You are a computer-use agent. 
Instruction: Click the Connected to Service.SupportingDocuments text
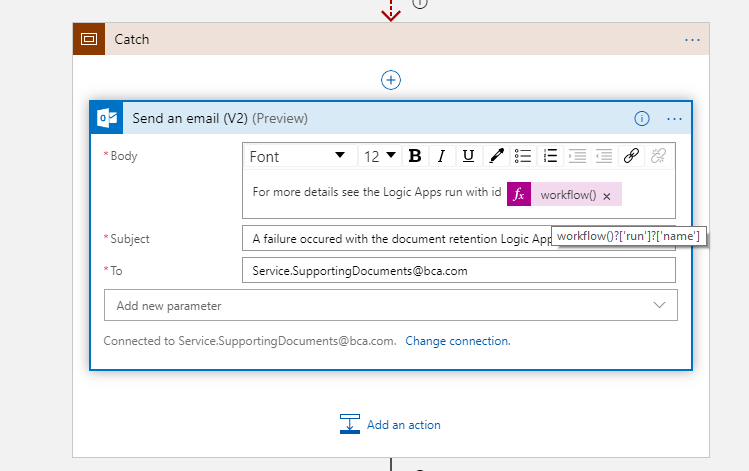point(250,341)
